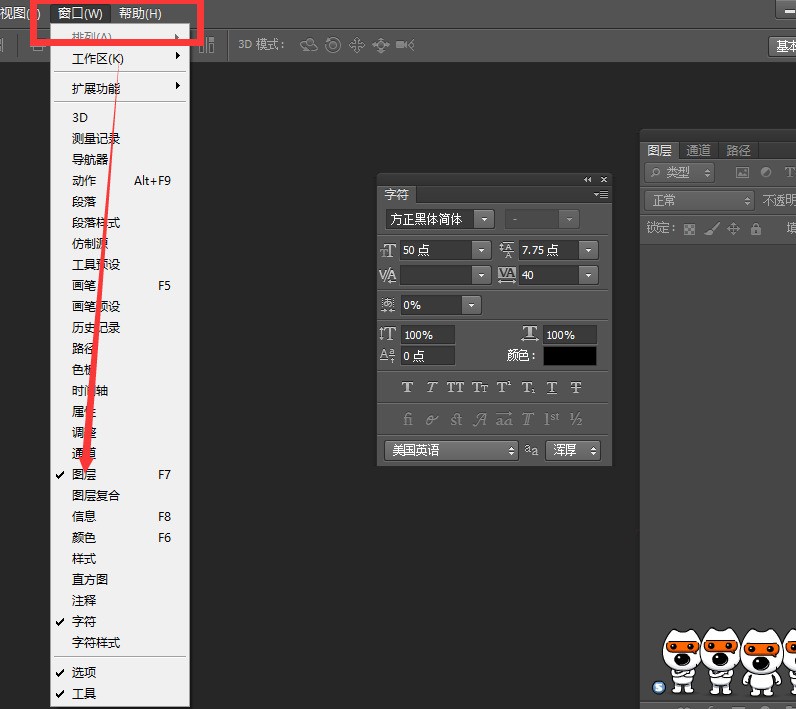This screenshot has height=709, width=796.
Task: Apply Strikethrough text style
Action: (x=576, y=388)
